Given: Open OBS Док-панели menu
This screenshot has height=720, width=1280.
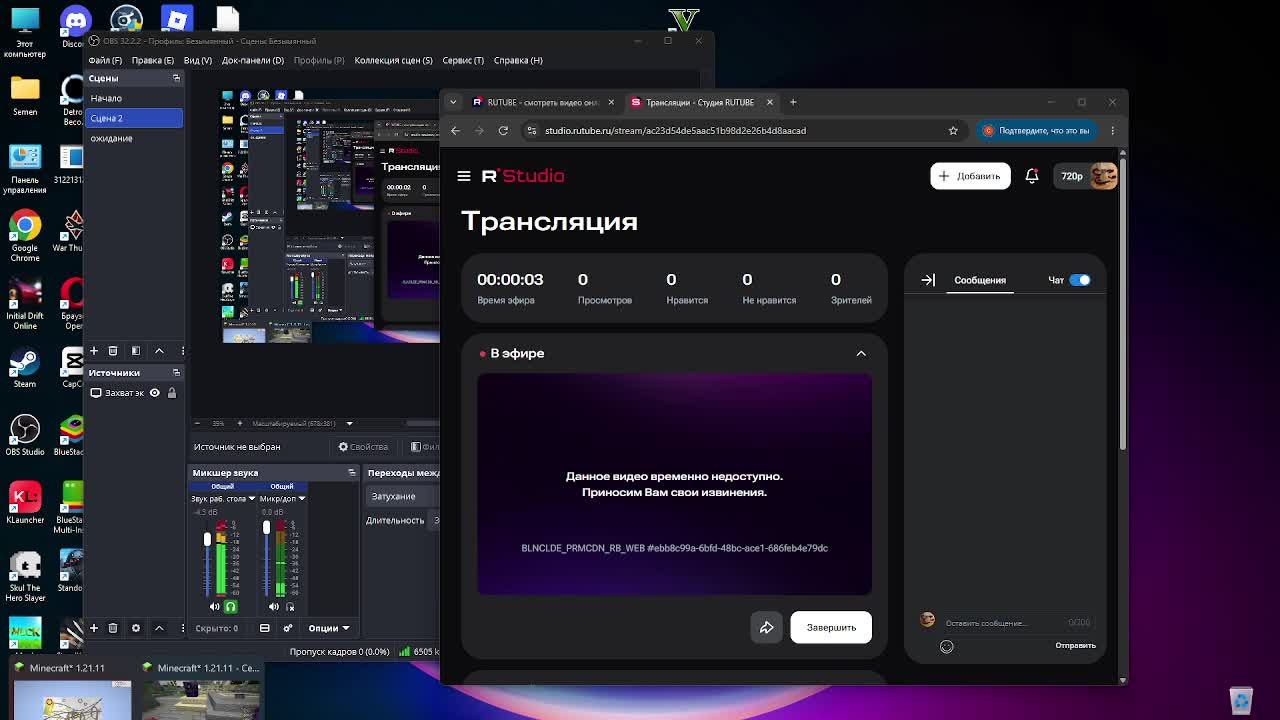Looking at the screenshot, I should tap(253, 60).
